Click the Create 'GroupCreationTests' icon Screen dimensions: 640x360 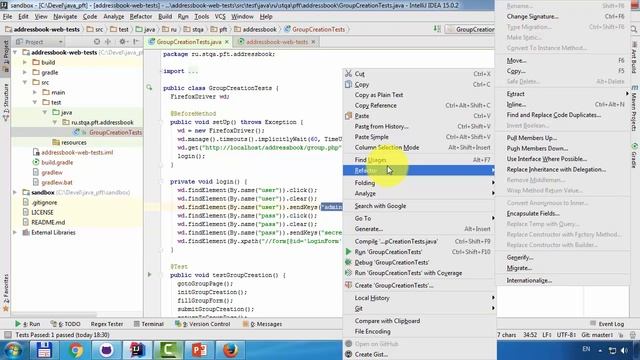point(348,285)
